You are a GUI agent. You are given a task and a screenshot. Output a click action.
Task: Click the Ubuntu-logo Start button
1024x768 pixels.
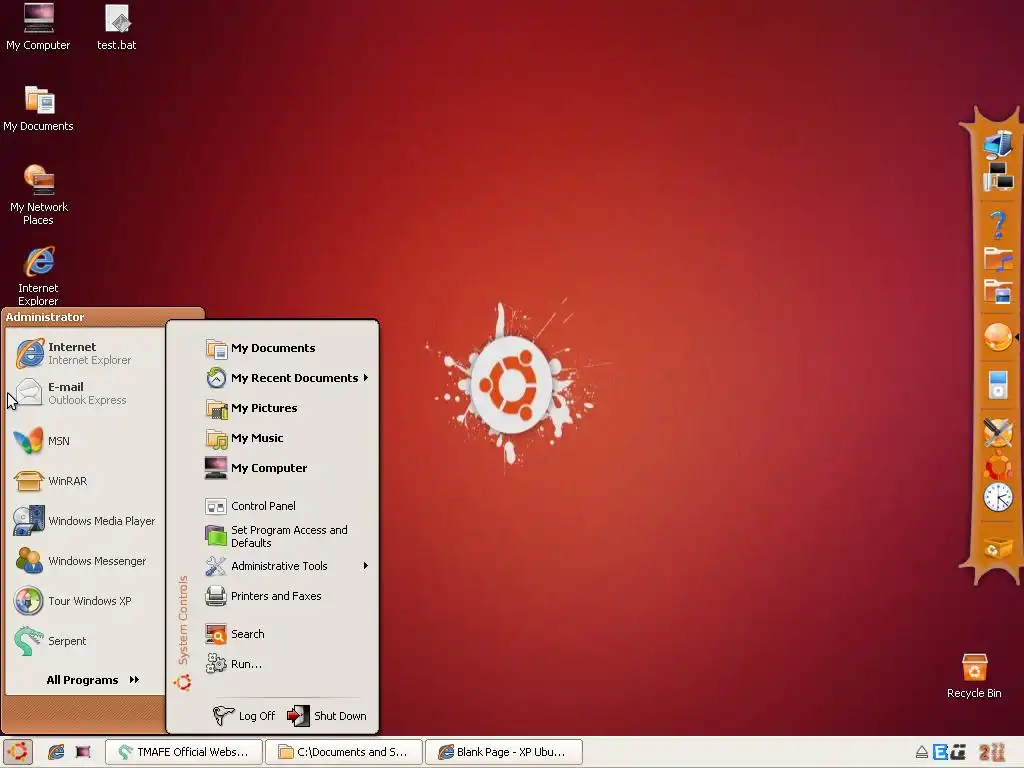pos(18,752)
